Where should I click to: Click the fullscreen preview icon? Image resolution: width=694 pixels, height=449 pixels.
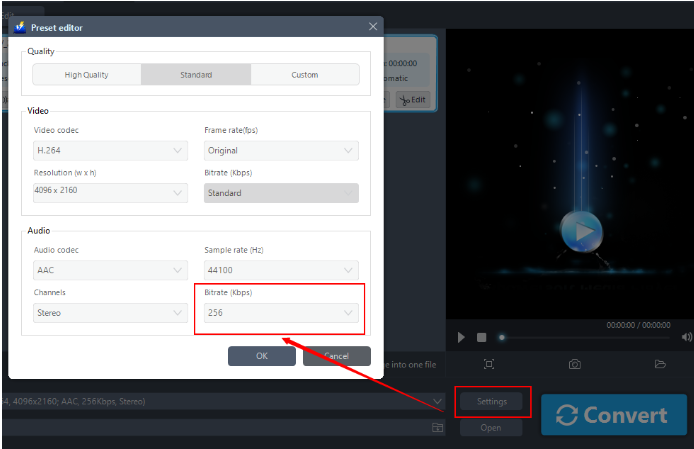pos(489,364)
